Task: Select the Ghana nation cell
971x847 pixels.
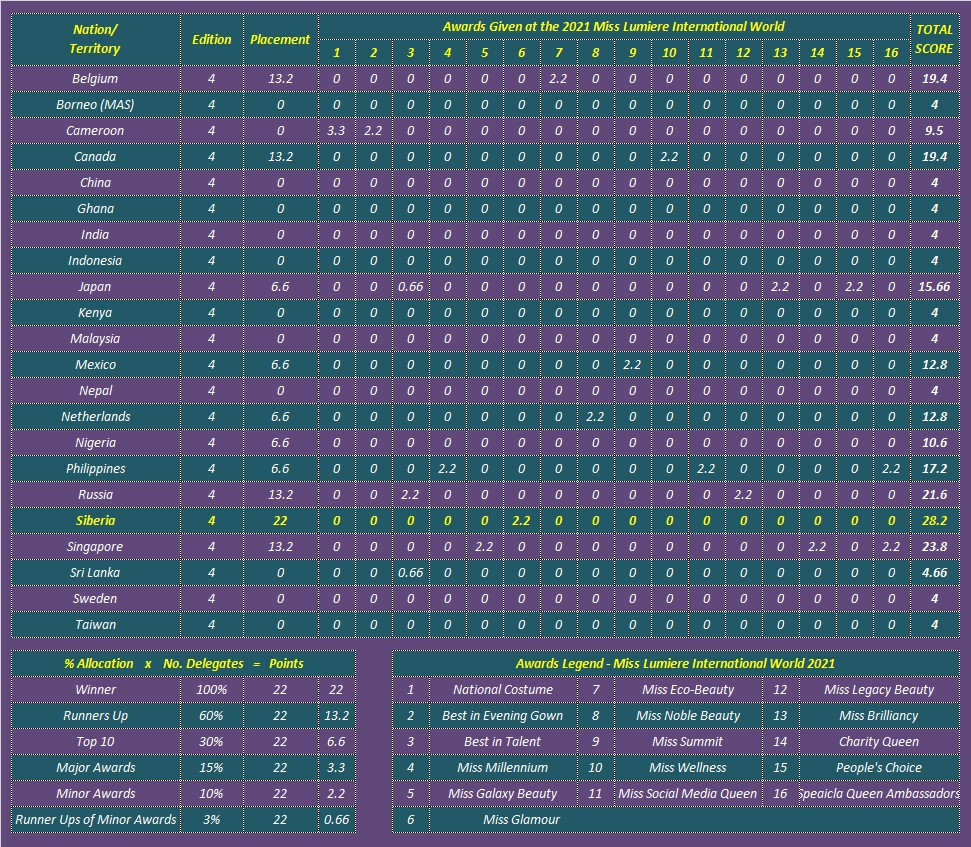Action: click(95, 209)
